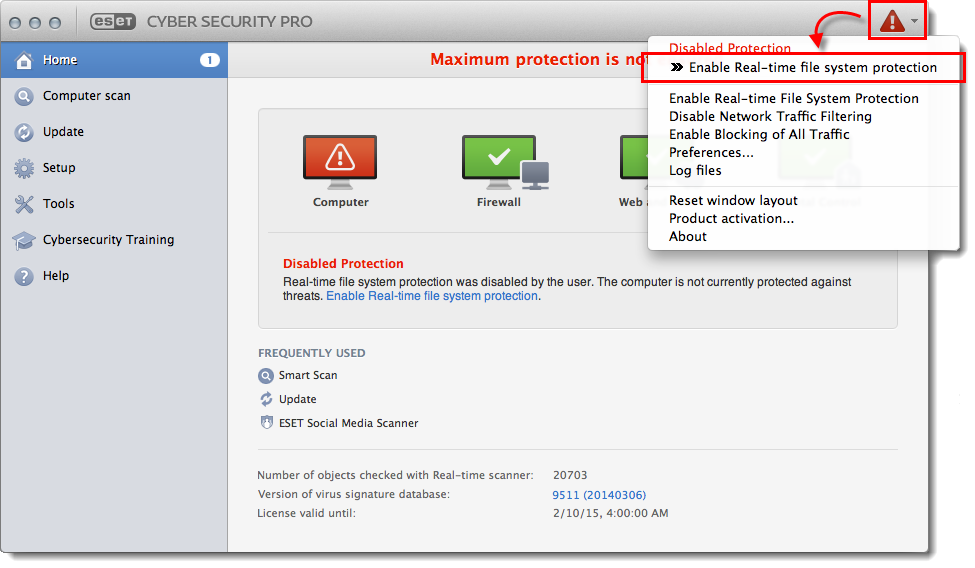The width and height of the screenshot is (975, 568).
Task: Click the first gray window close button
Action: tap(15, 23)
